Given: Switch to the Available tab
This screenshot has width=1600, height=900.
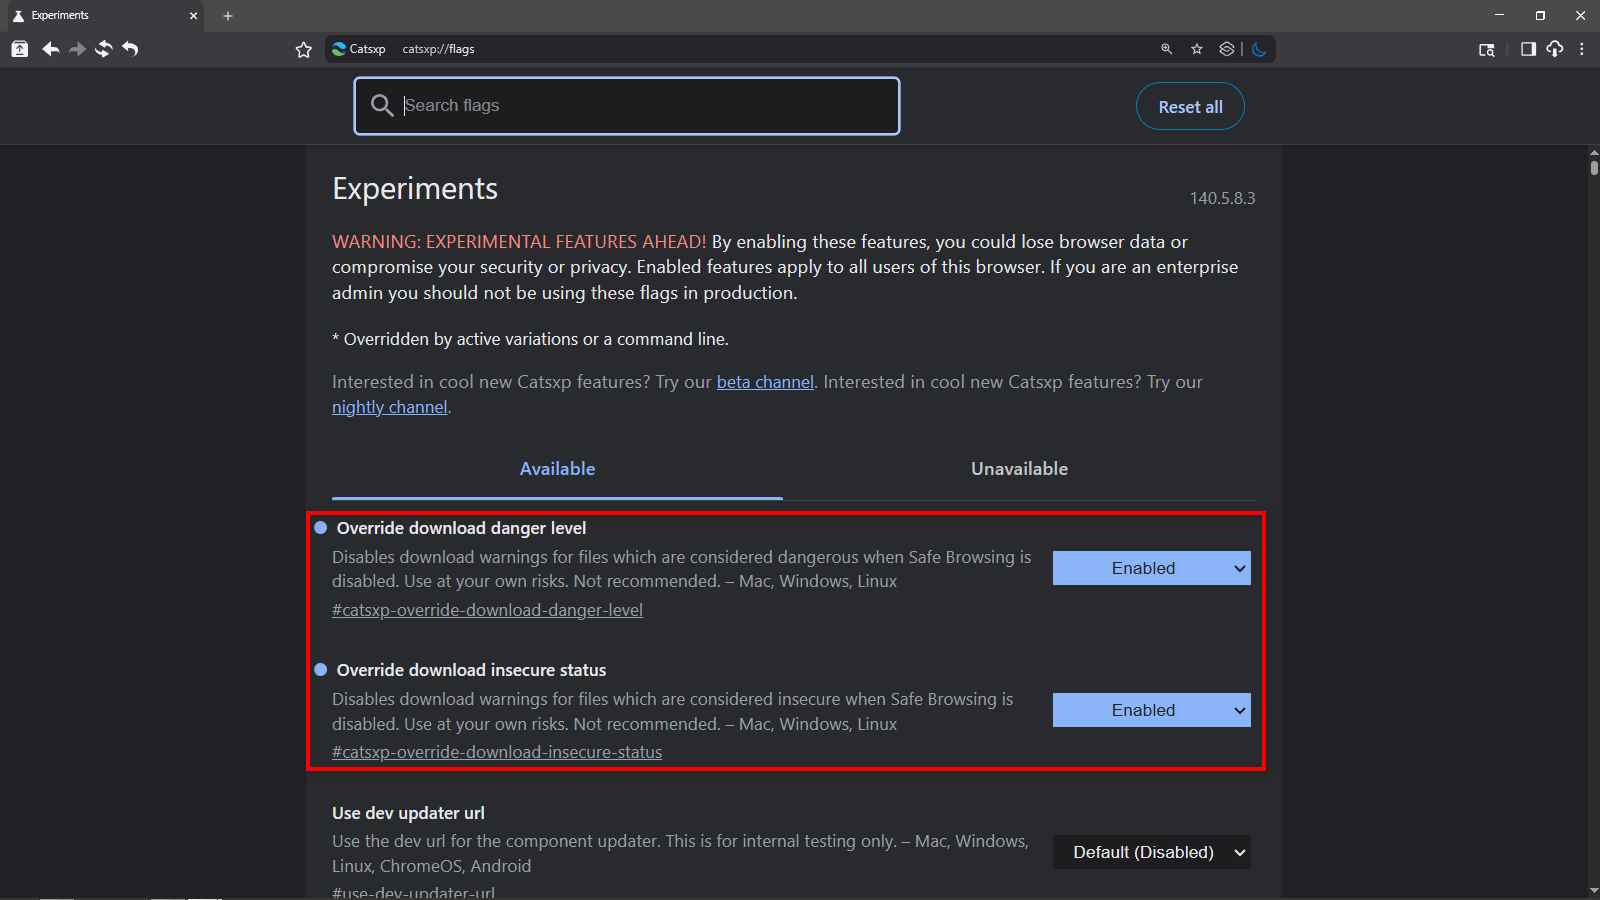Looking at the screenshot, I should (x=557, y=469).
